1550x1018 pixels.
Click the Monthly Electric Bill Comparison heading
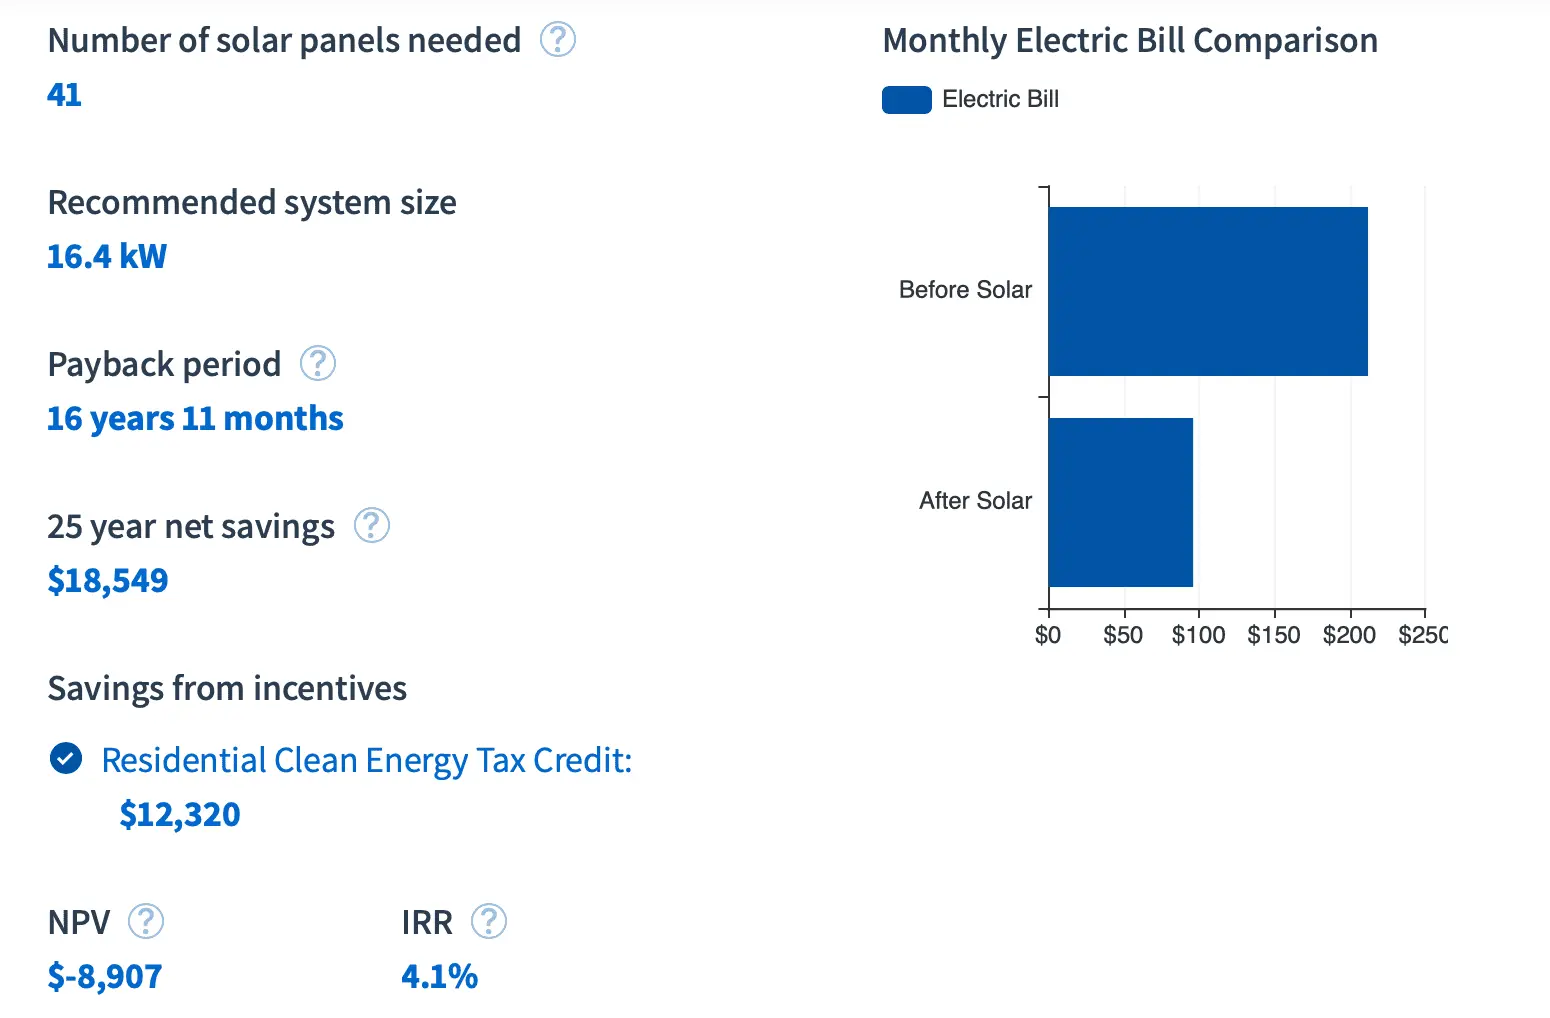(x=1130, y=41)
